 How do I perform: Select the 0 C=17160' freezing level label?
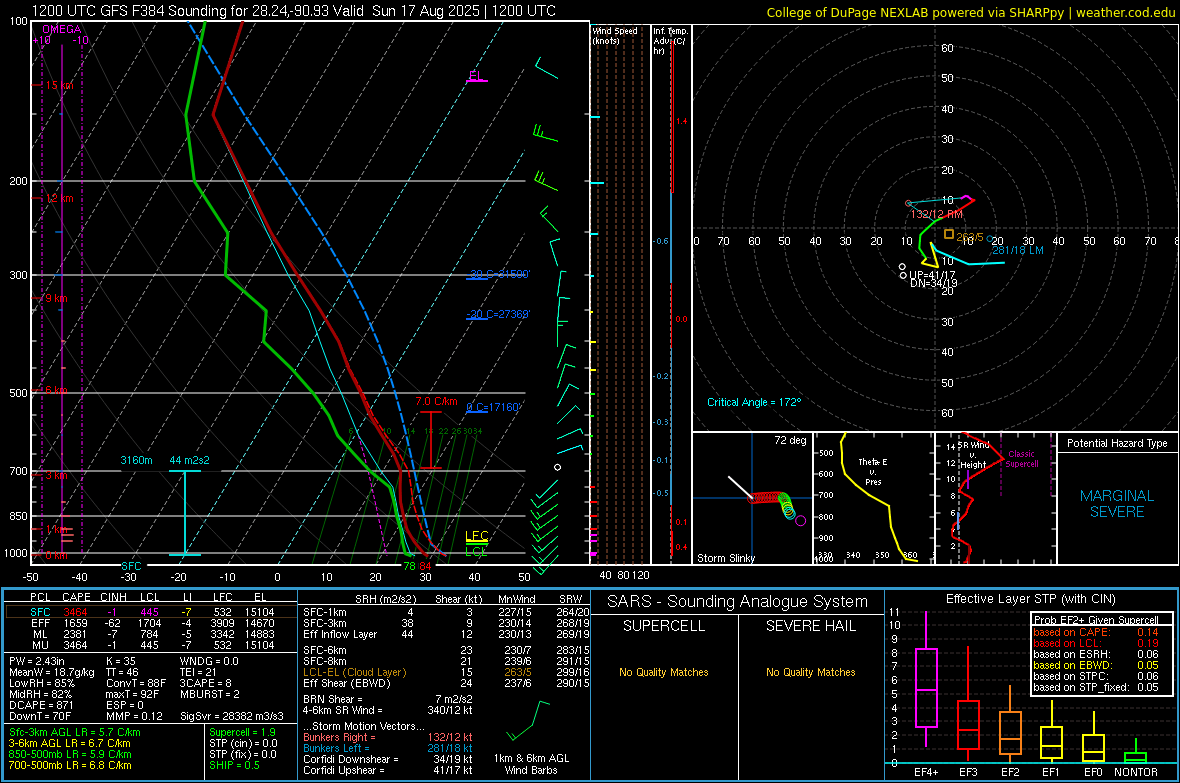(494, 407)
